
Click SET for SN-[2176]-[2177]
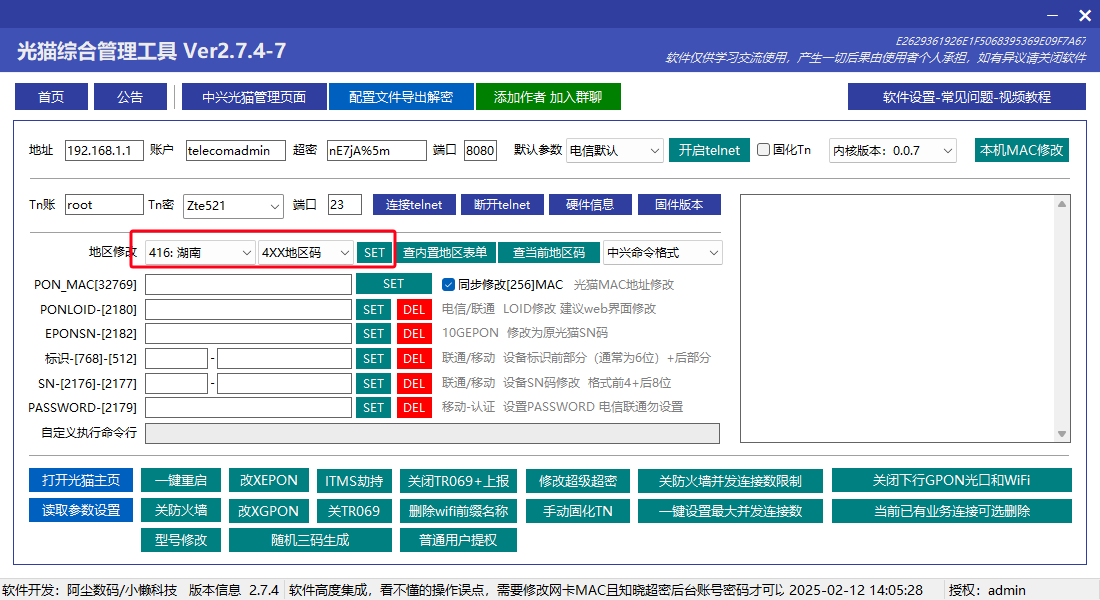[x=373, y=384]
